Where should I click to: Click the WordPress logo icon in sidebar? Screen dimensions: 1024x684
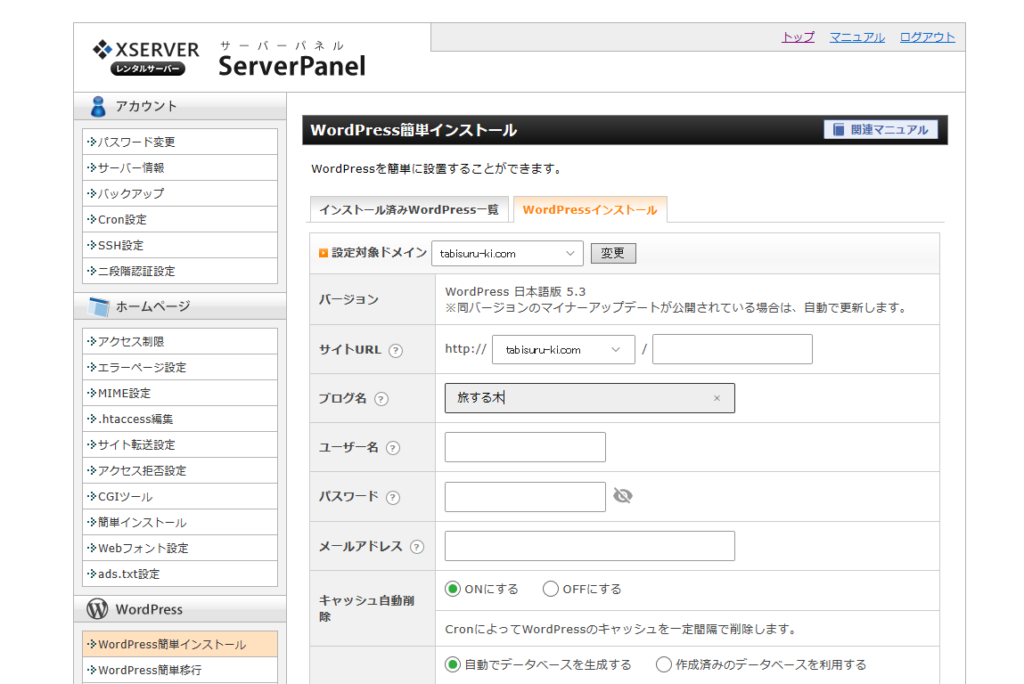[97, 609]
